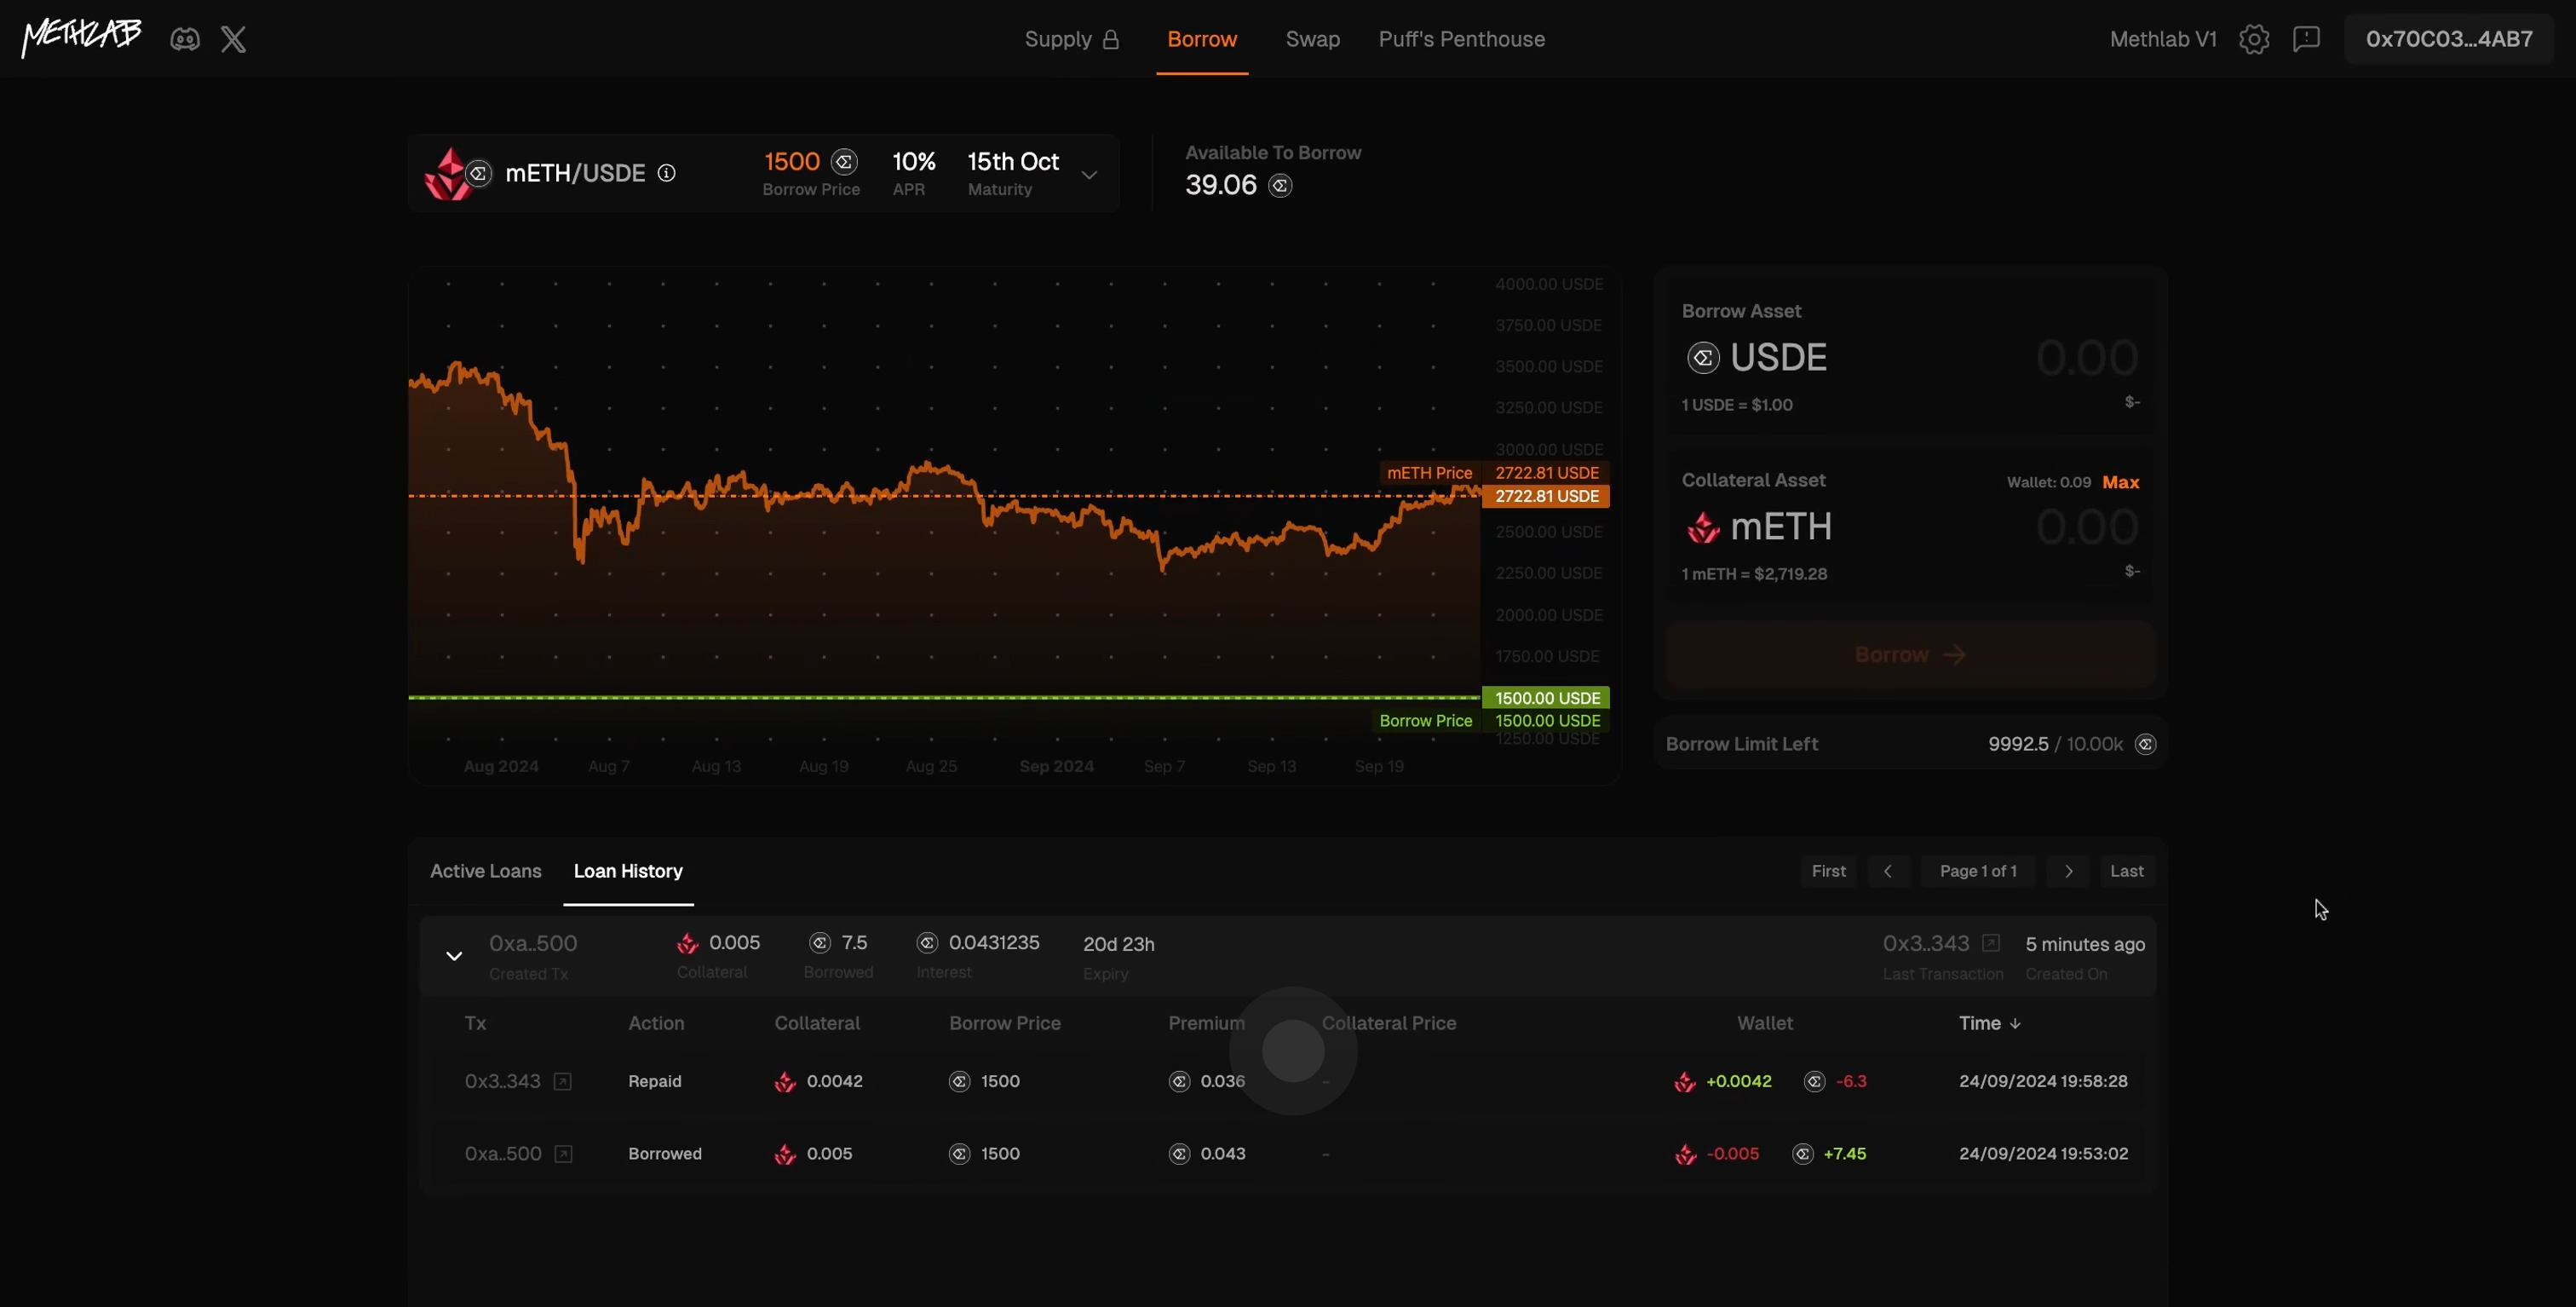Open the Swap page

pos(1312,39)
